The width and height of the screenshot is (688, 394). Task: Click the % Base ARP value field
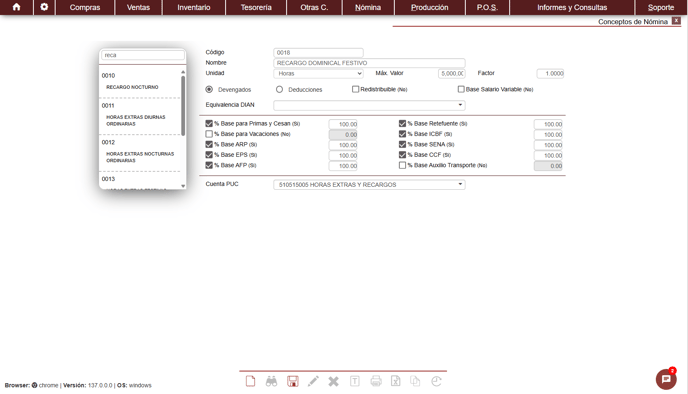(x=343, y=145)
